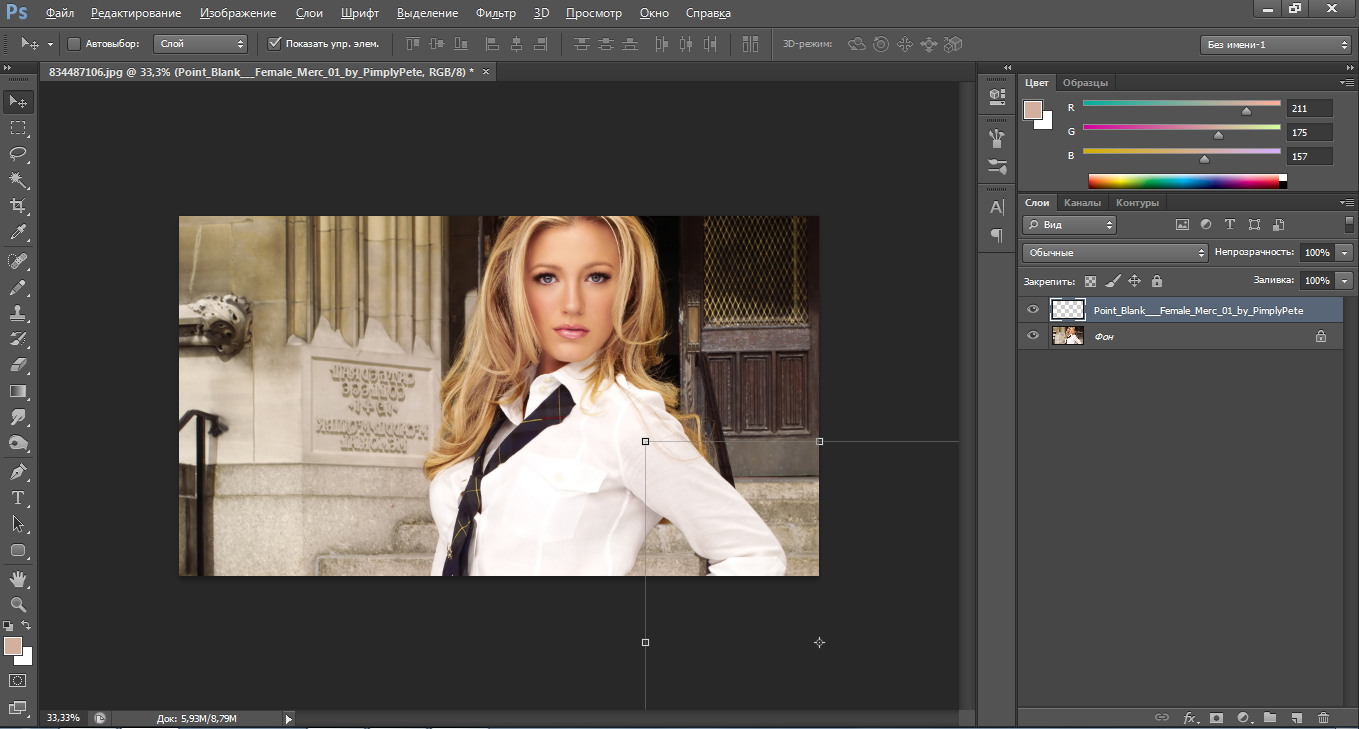
Task: Click the G value input field
Action: [1310, 132]
